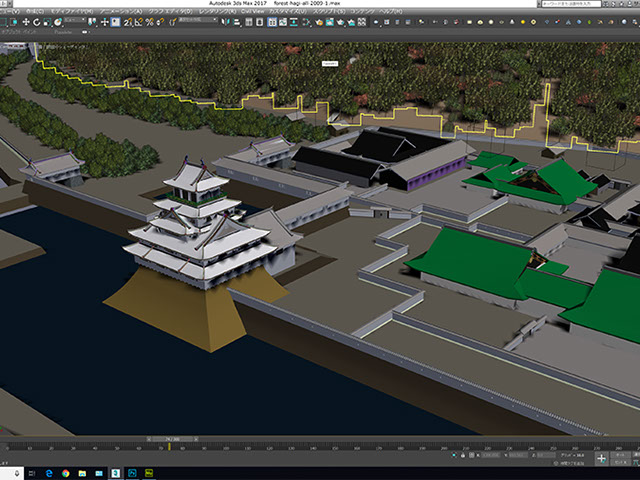Activate the Select and Rotate tool

coord(36,21)
